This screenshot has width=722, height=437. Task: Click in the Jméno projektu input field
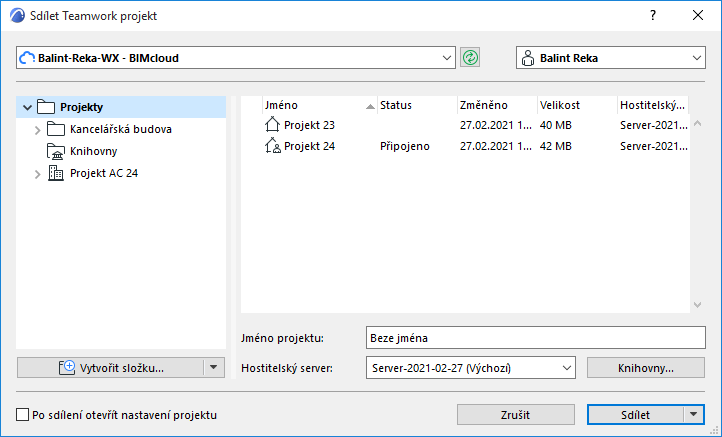click(x=536, y=338)
